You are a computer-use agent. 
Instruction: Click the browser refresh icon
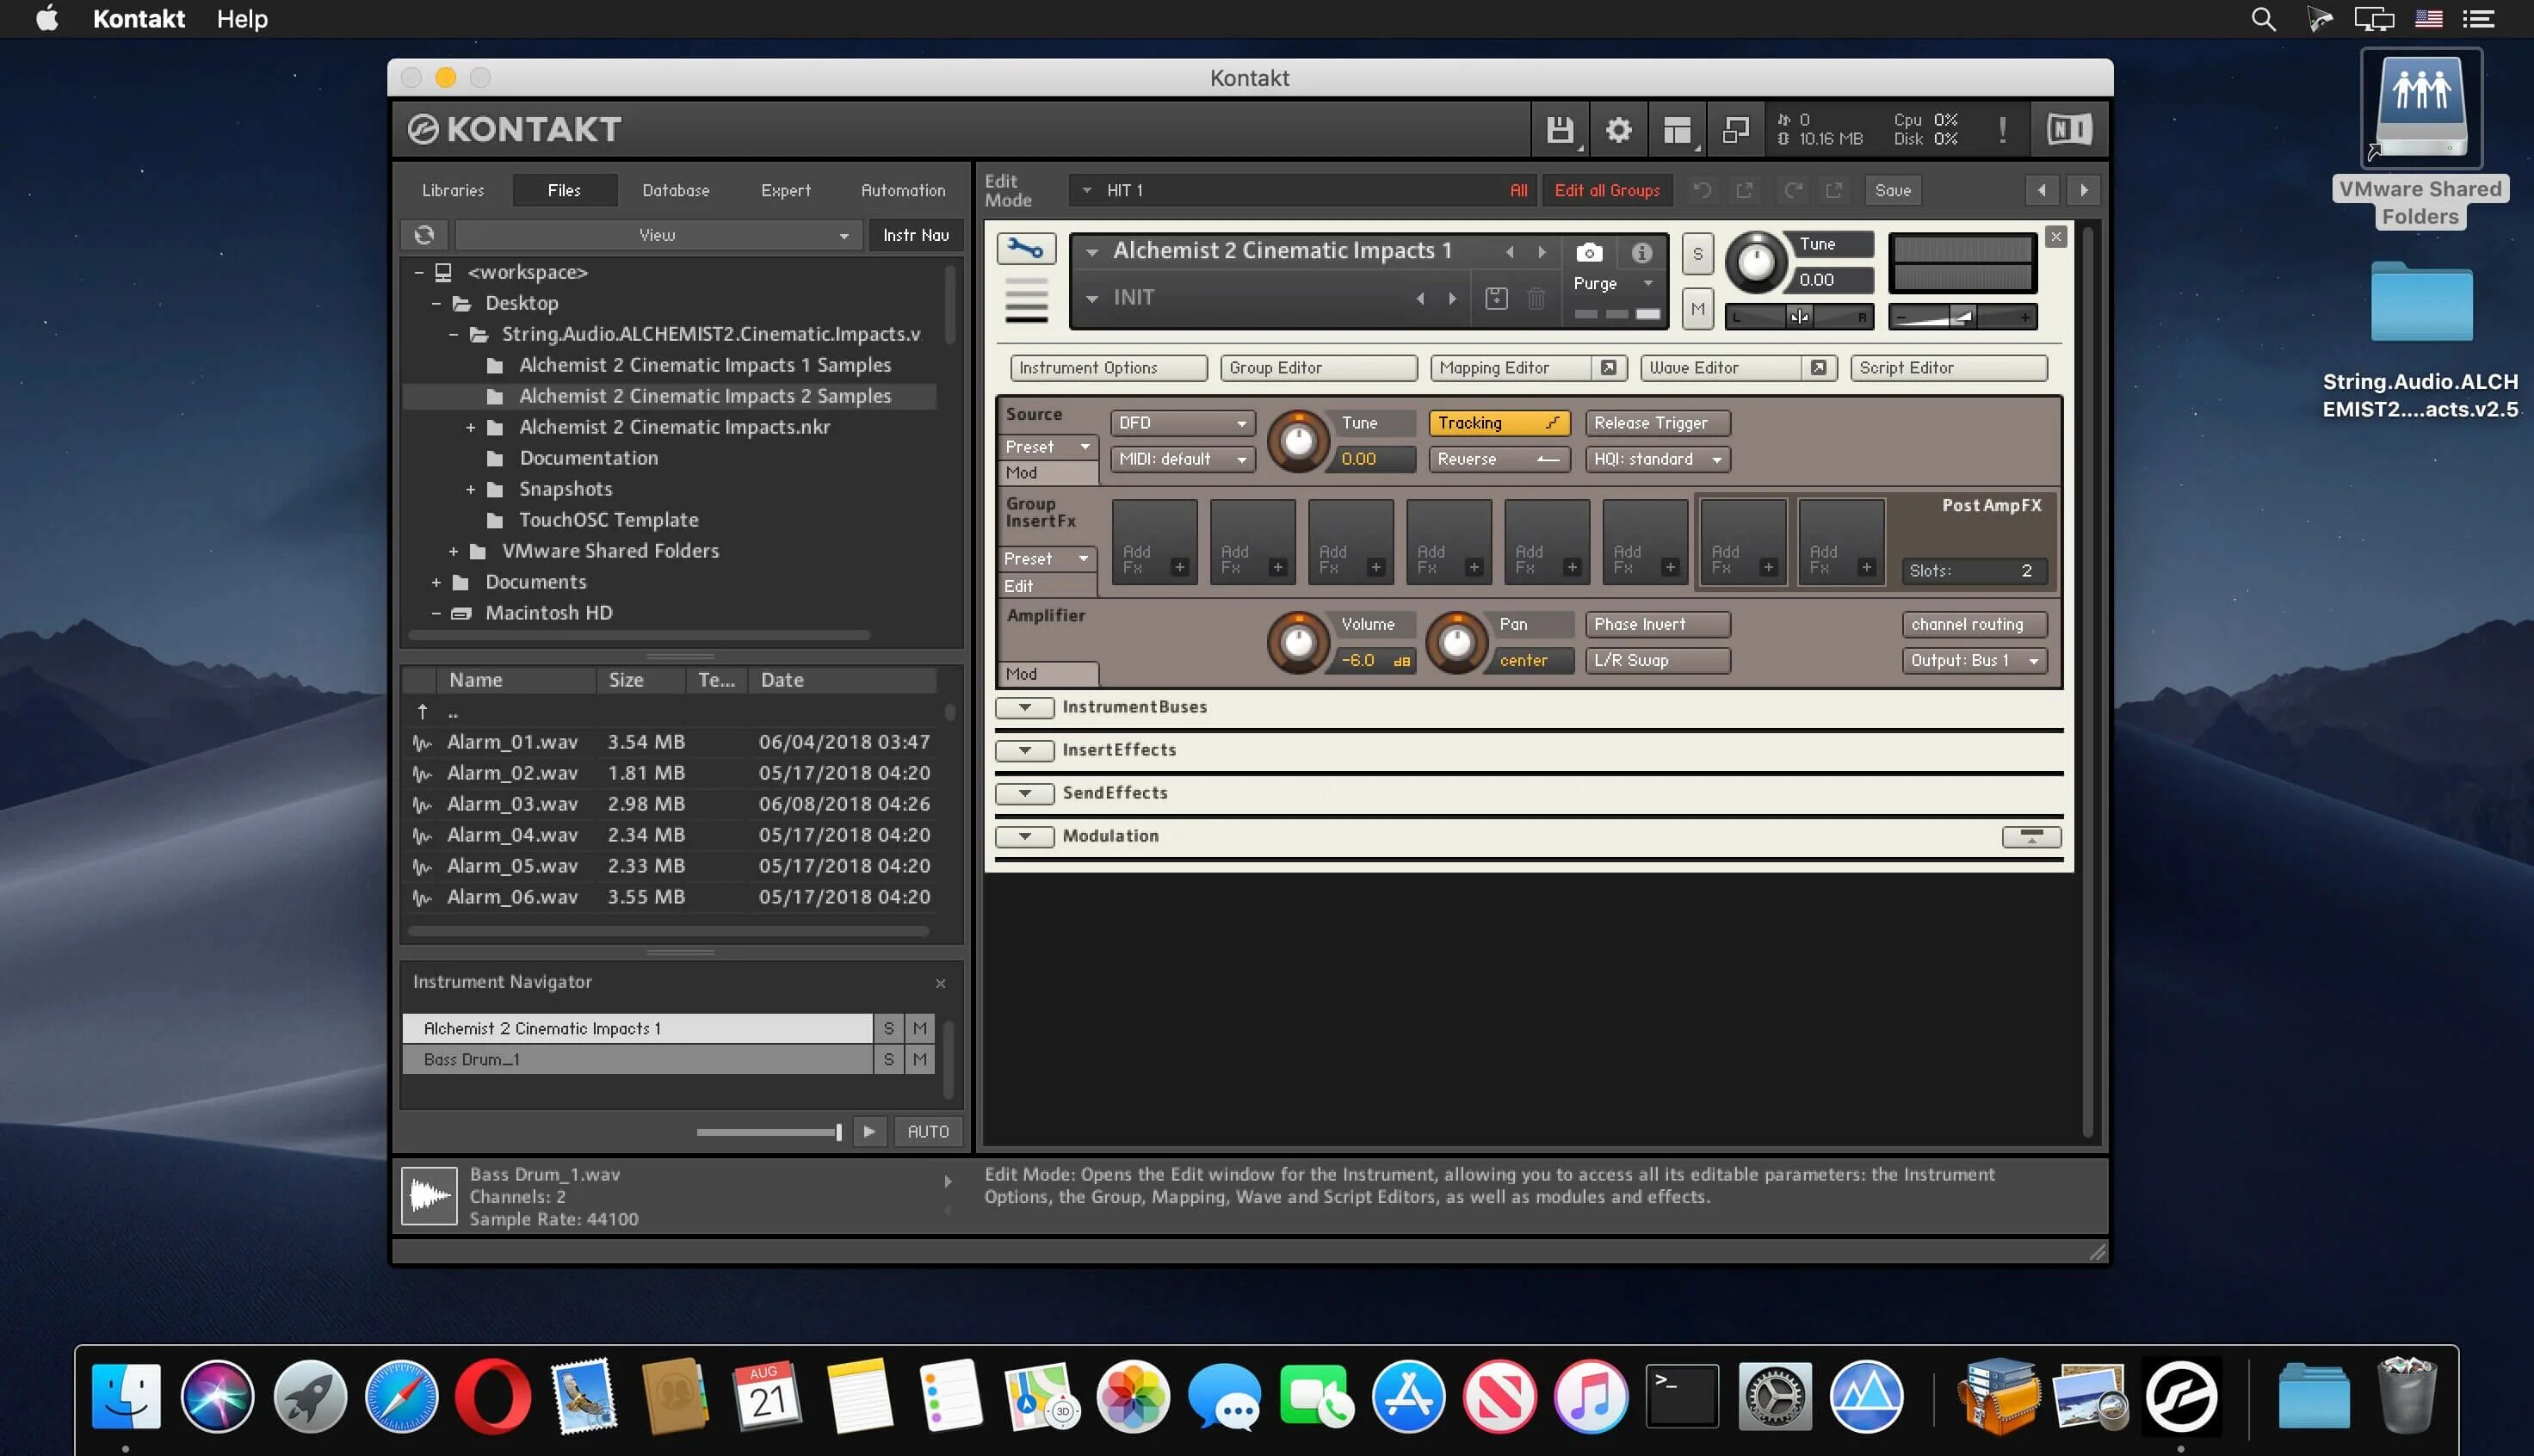pyautogui.click(x=424, y=235)
